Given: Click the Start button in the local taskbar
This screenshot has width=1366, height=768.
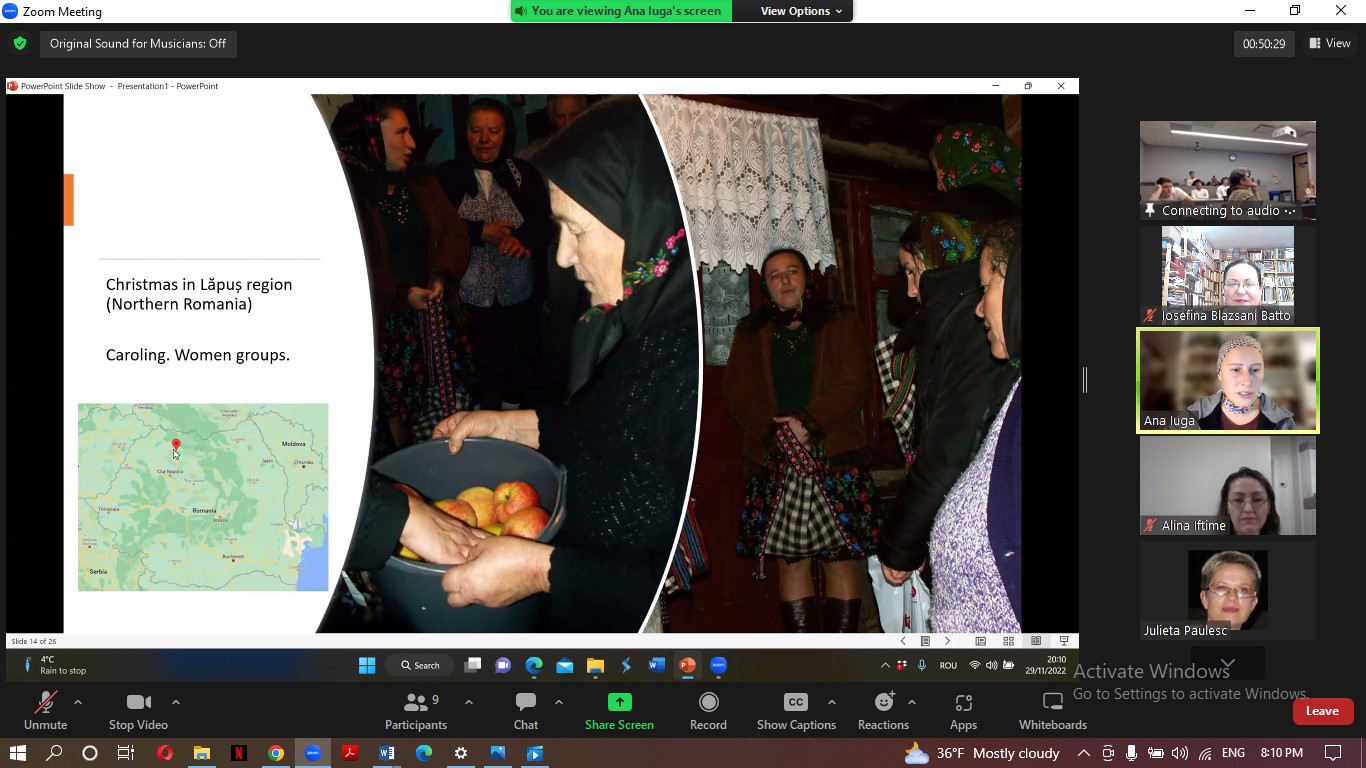Looking at the screenshot, I should coord(17,753).
